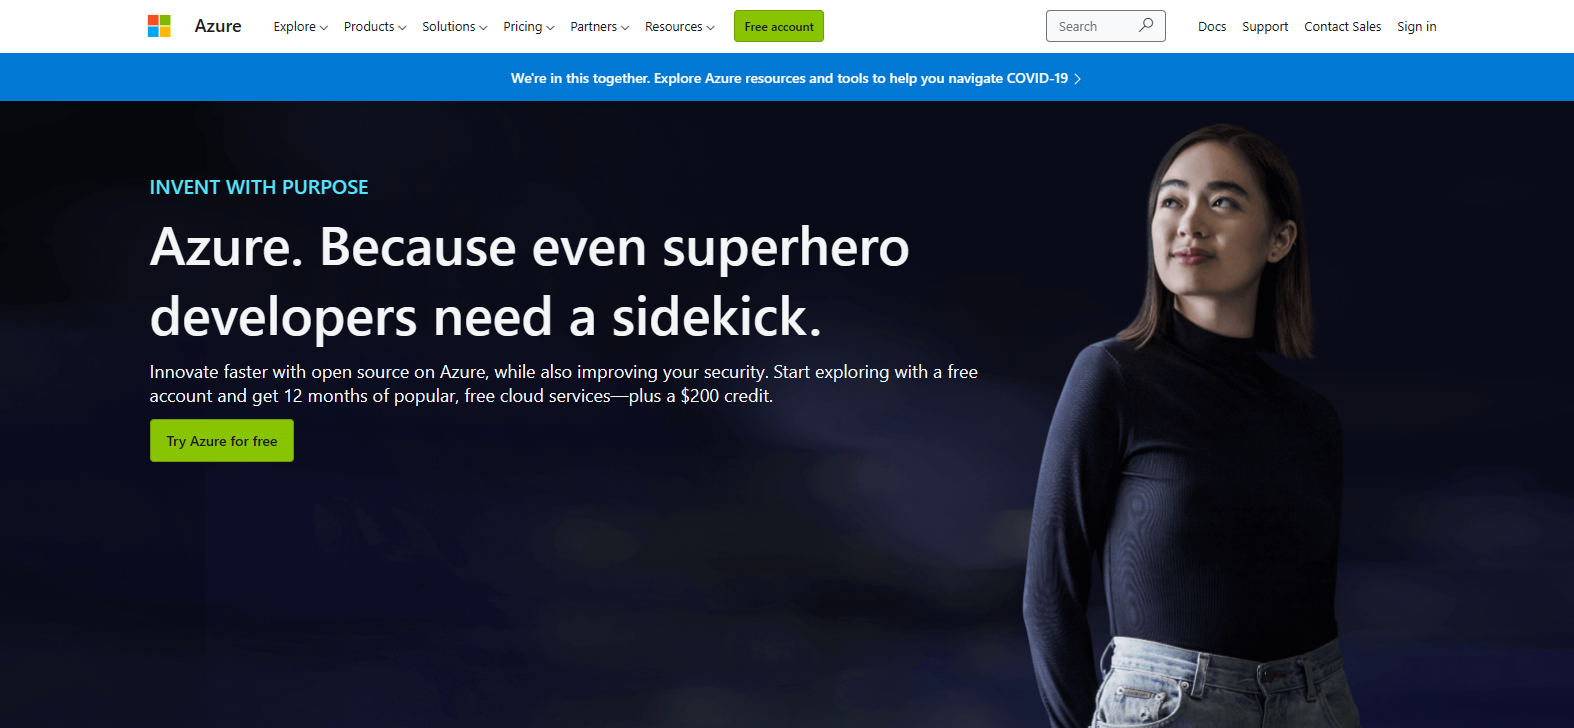1574x728 pixels.
Task: Click Sign in
Action: point(1417,27)
